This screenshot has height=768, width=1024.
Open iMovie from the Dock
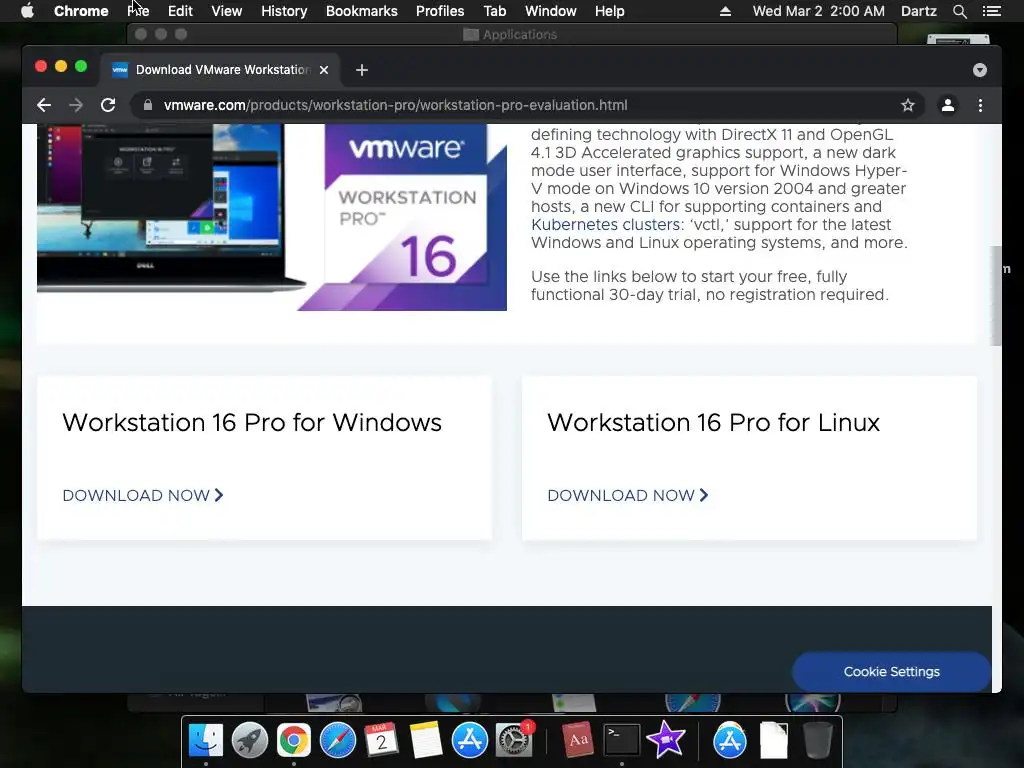[x=665, y=740]
